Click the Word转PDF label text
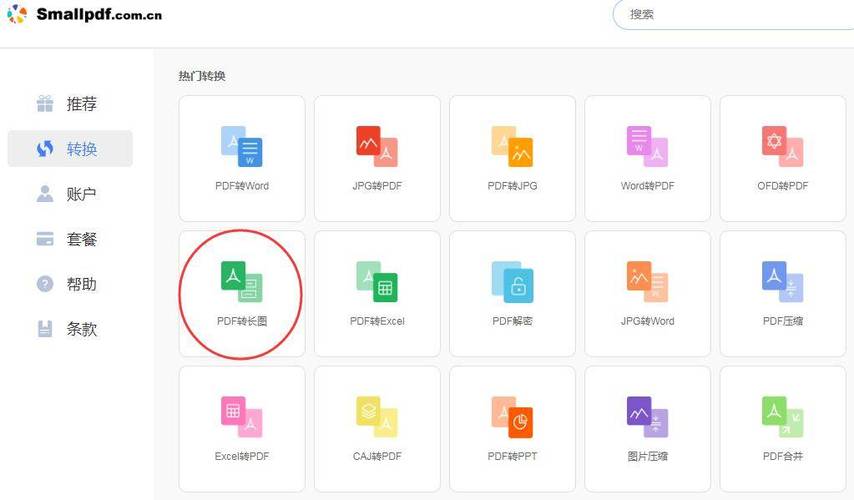The image size is (854, 500). click(x=647, y=186)
